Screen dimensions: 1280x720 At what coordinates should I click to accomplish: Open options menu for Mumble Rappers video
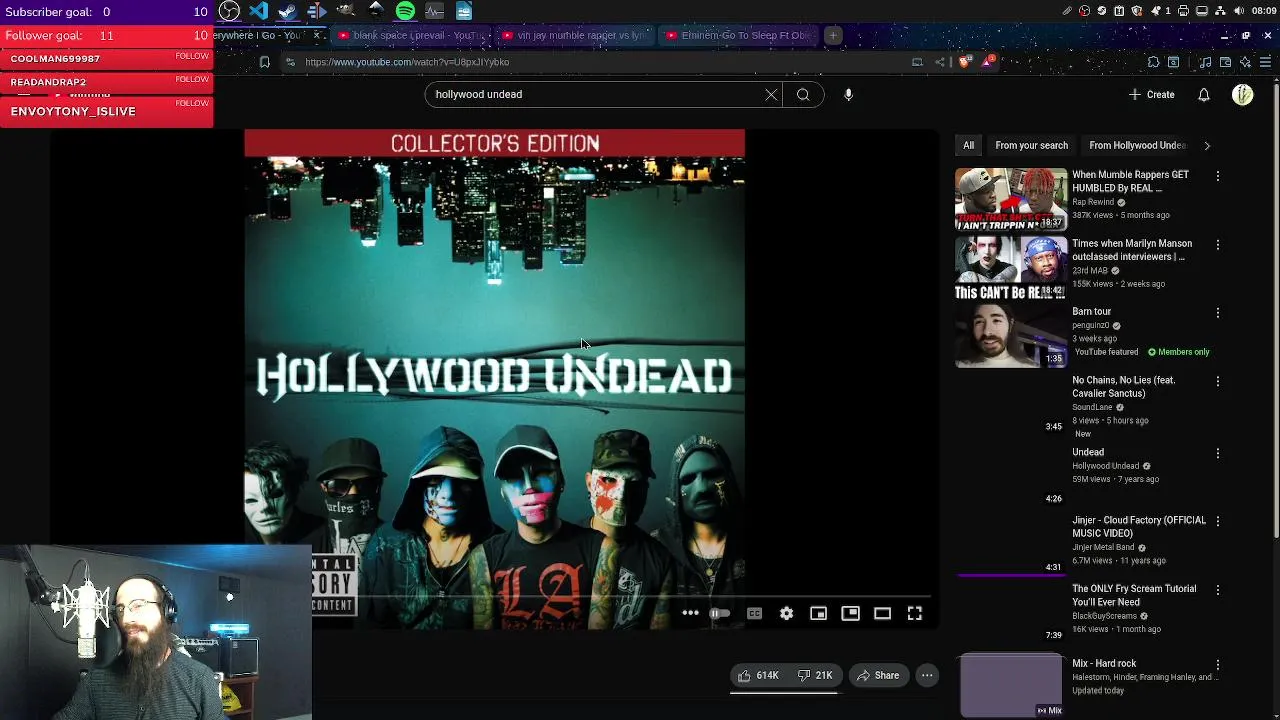coord(1217,176)
